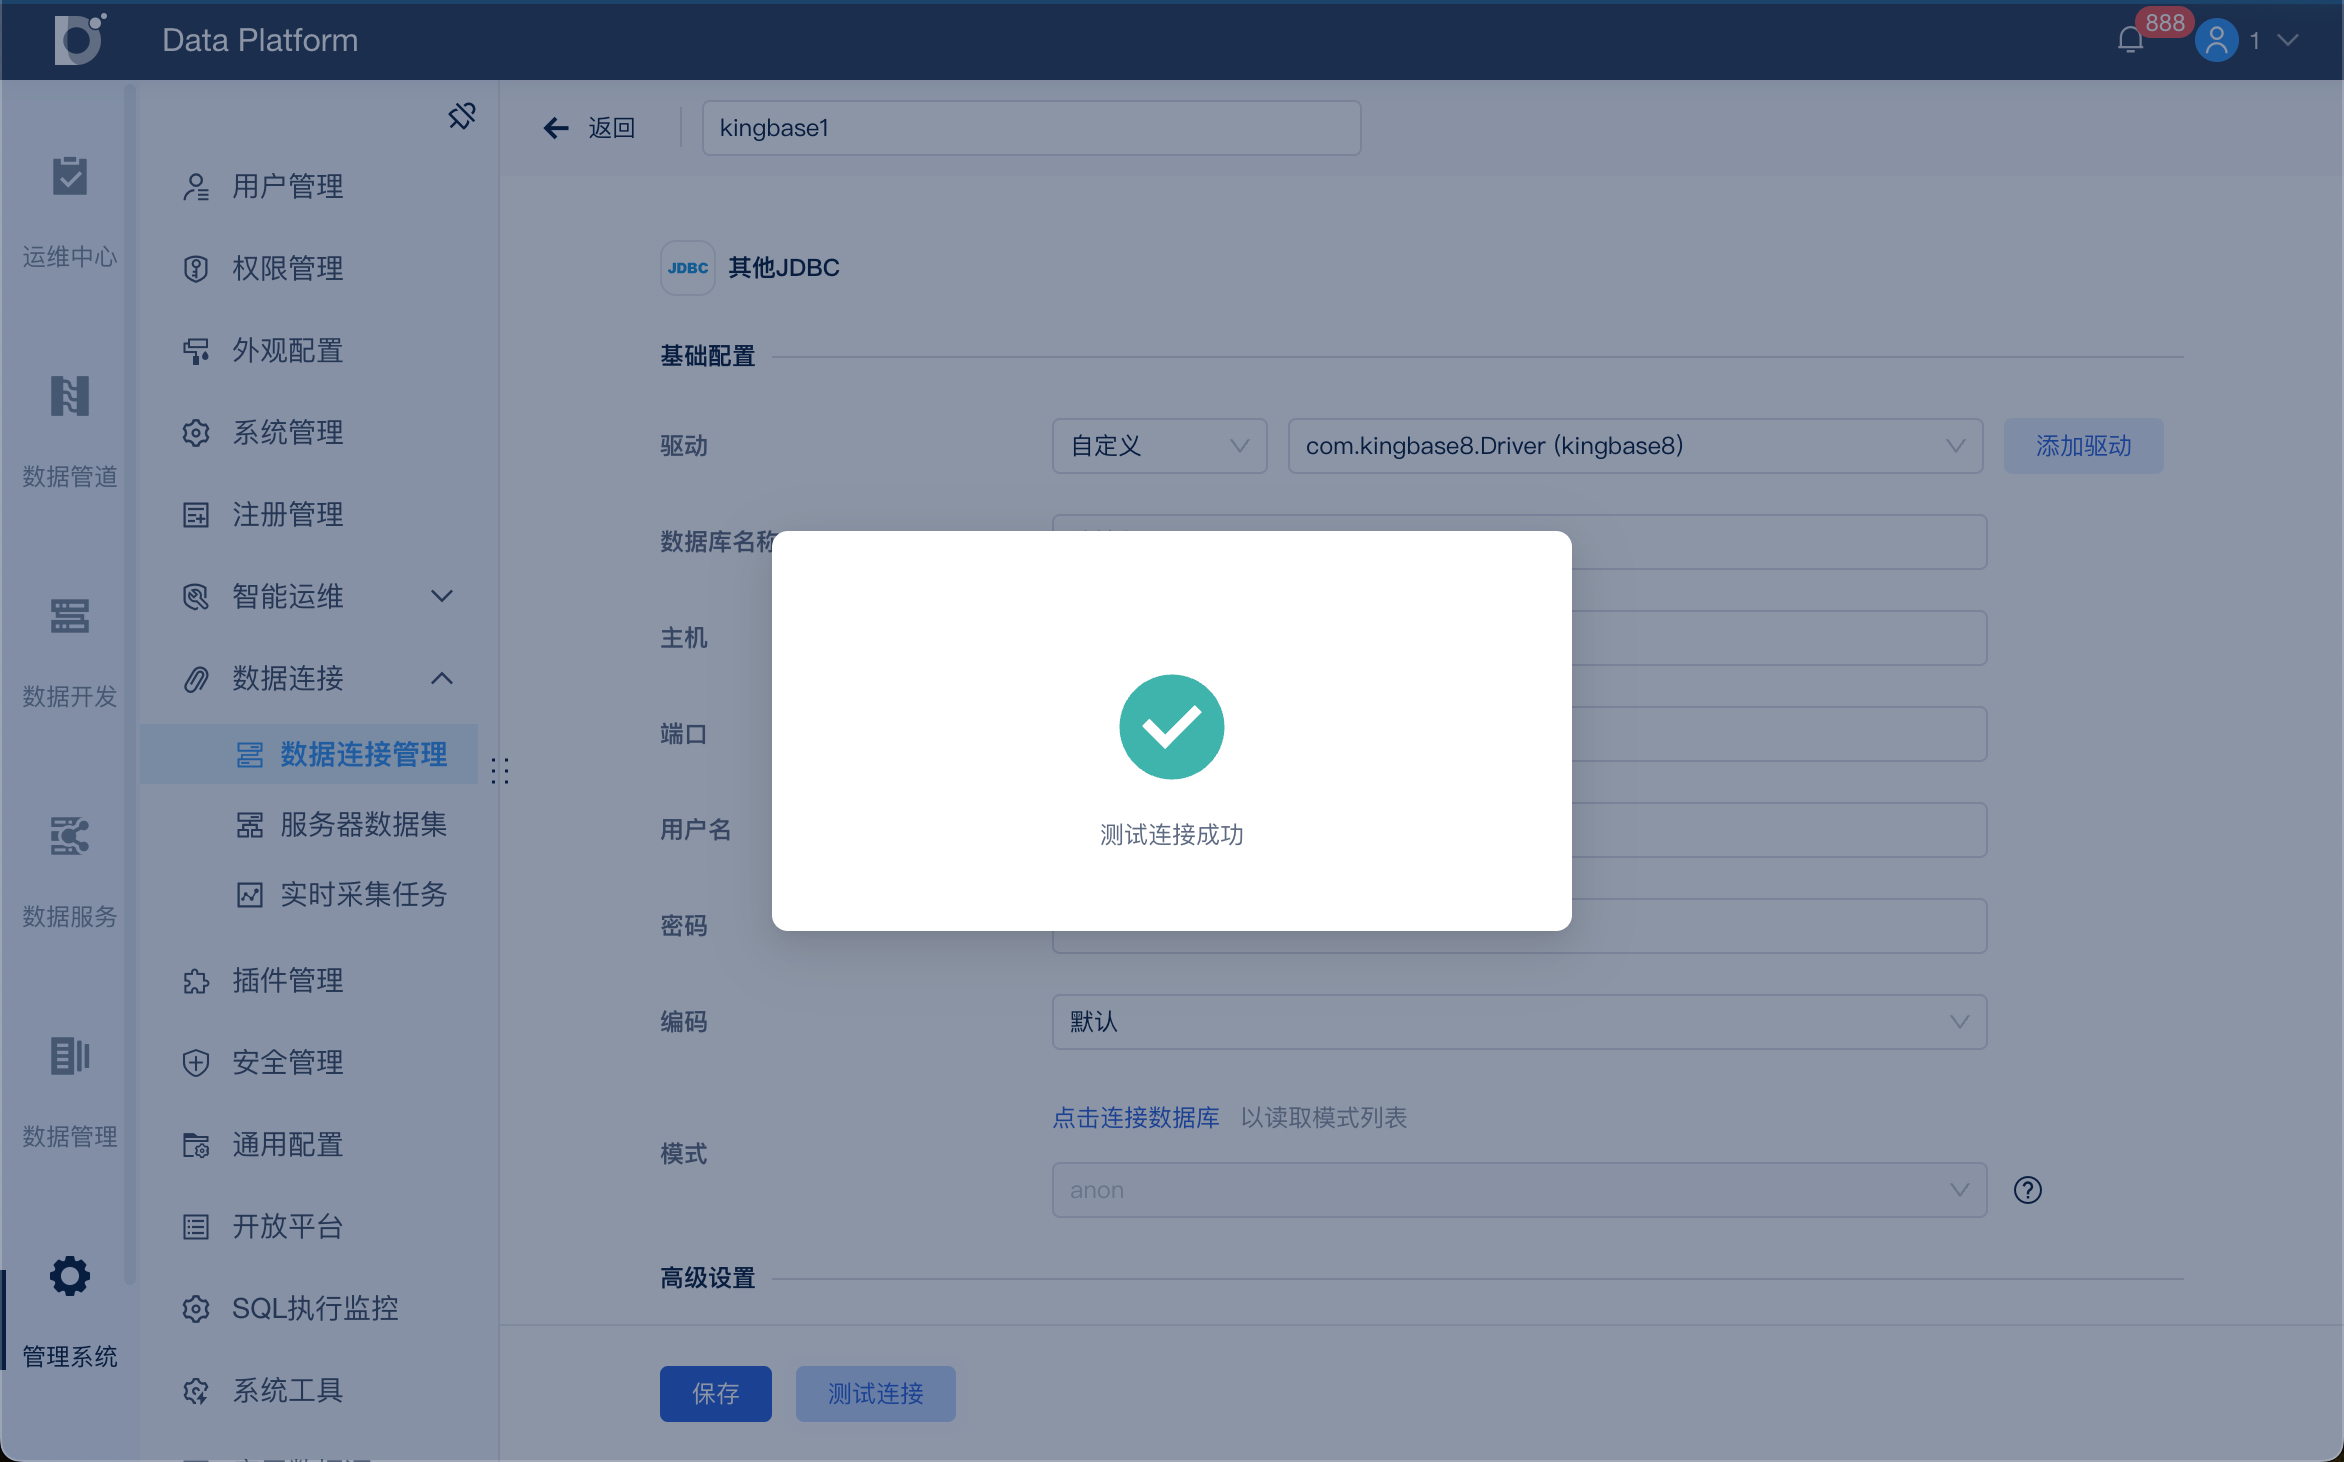This screenshot has height=1462, width=2344.
Task: Select 服务器数据集 menu item
Action: point(362,825)
